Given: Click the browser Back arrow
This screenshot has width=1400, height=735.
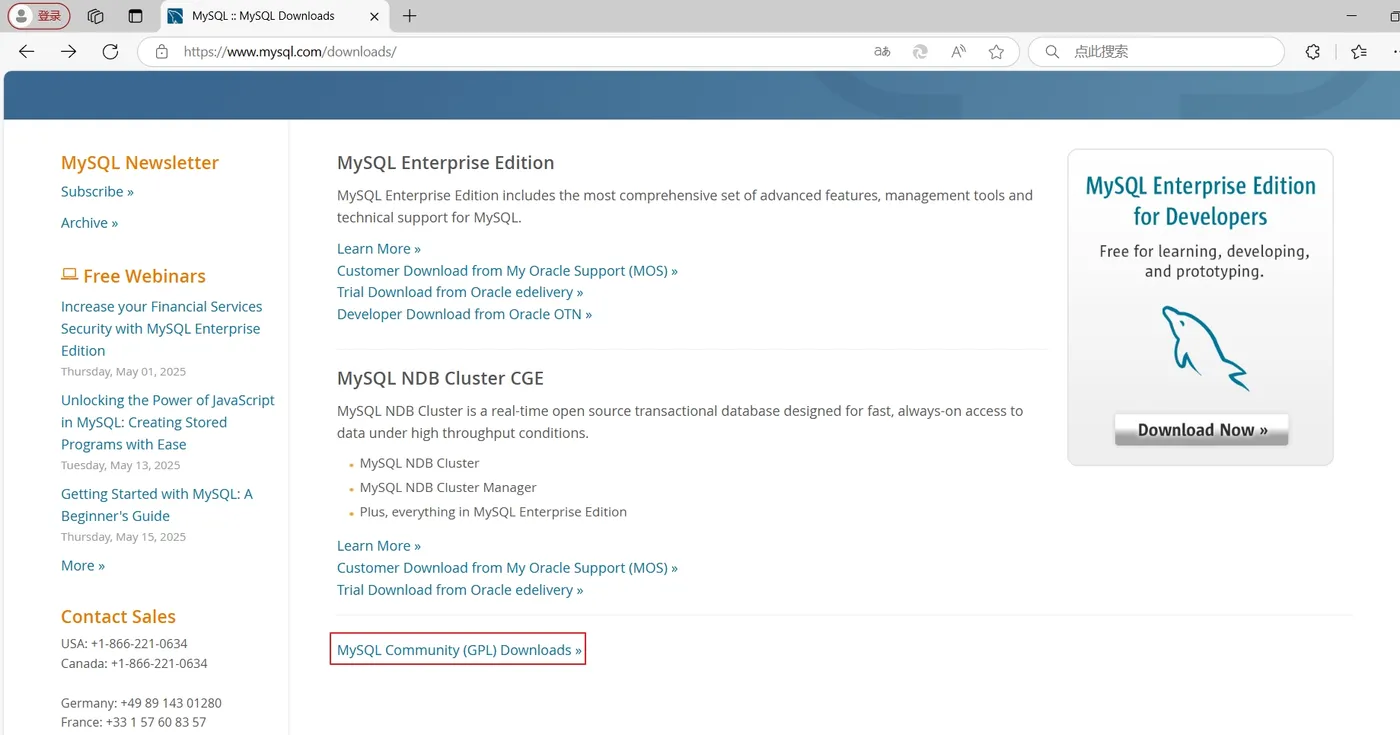Looking at the screenshot, I should (x=27, y=52).
